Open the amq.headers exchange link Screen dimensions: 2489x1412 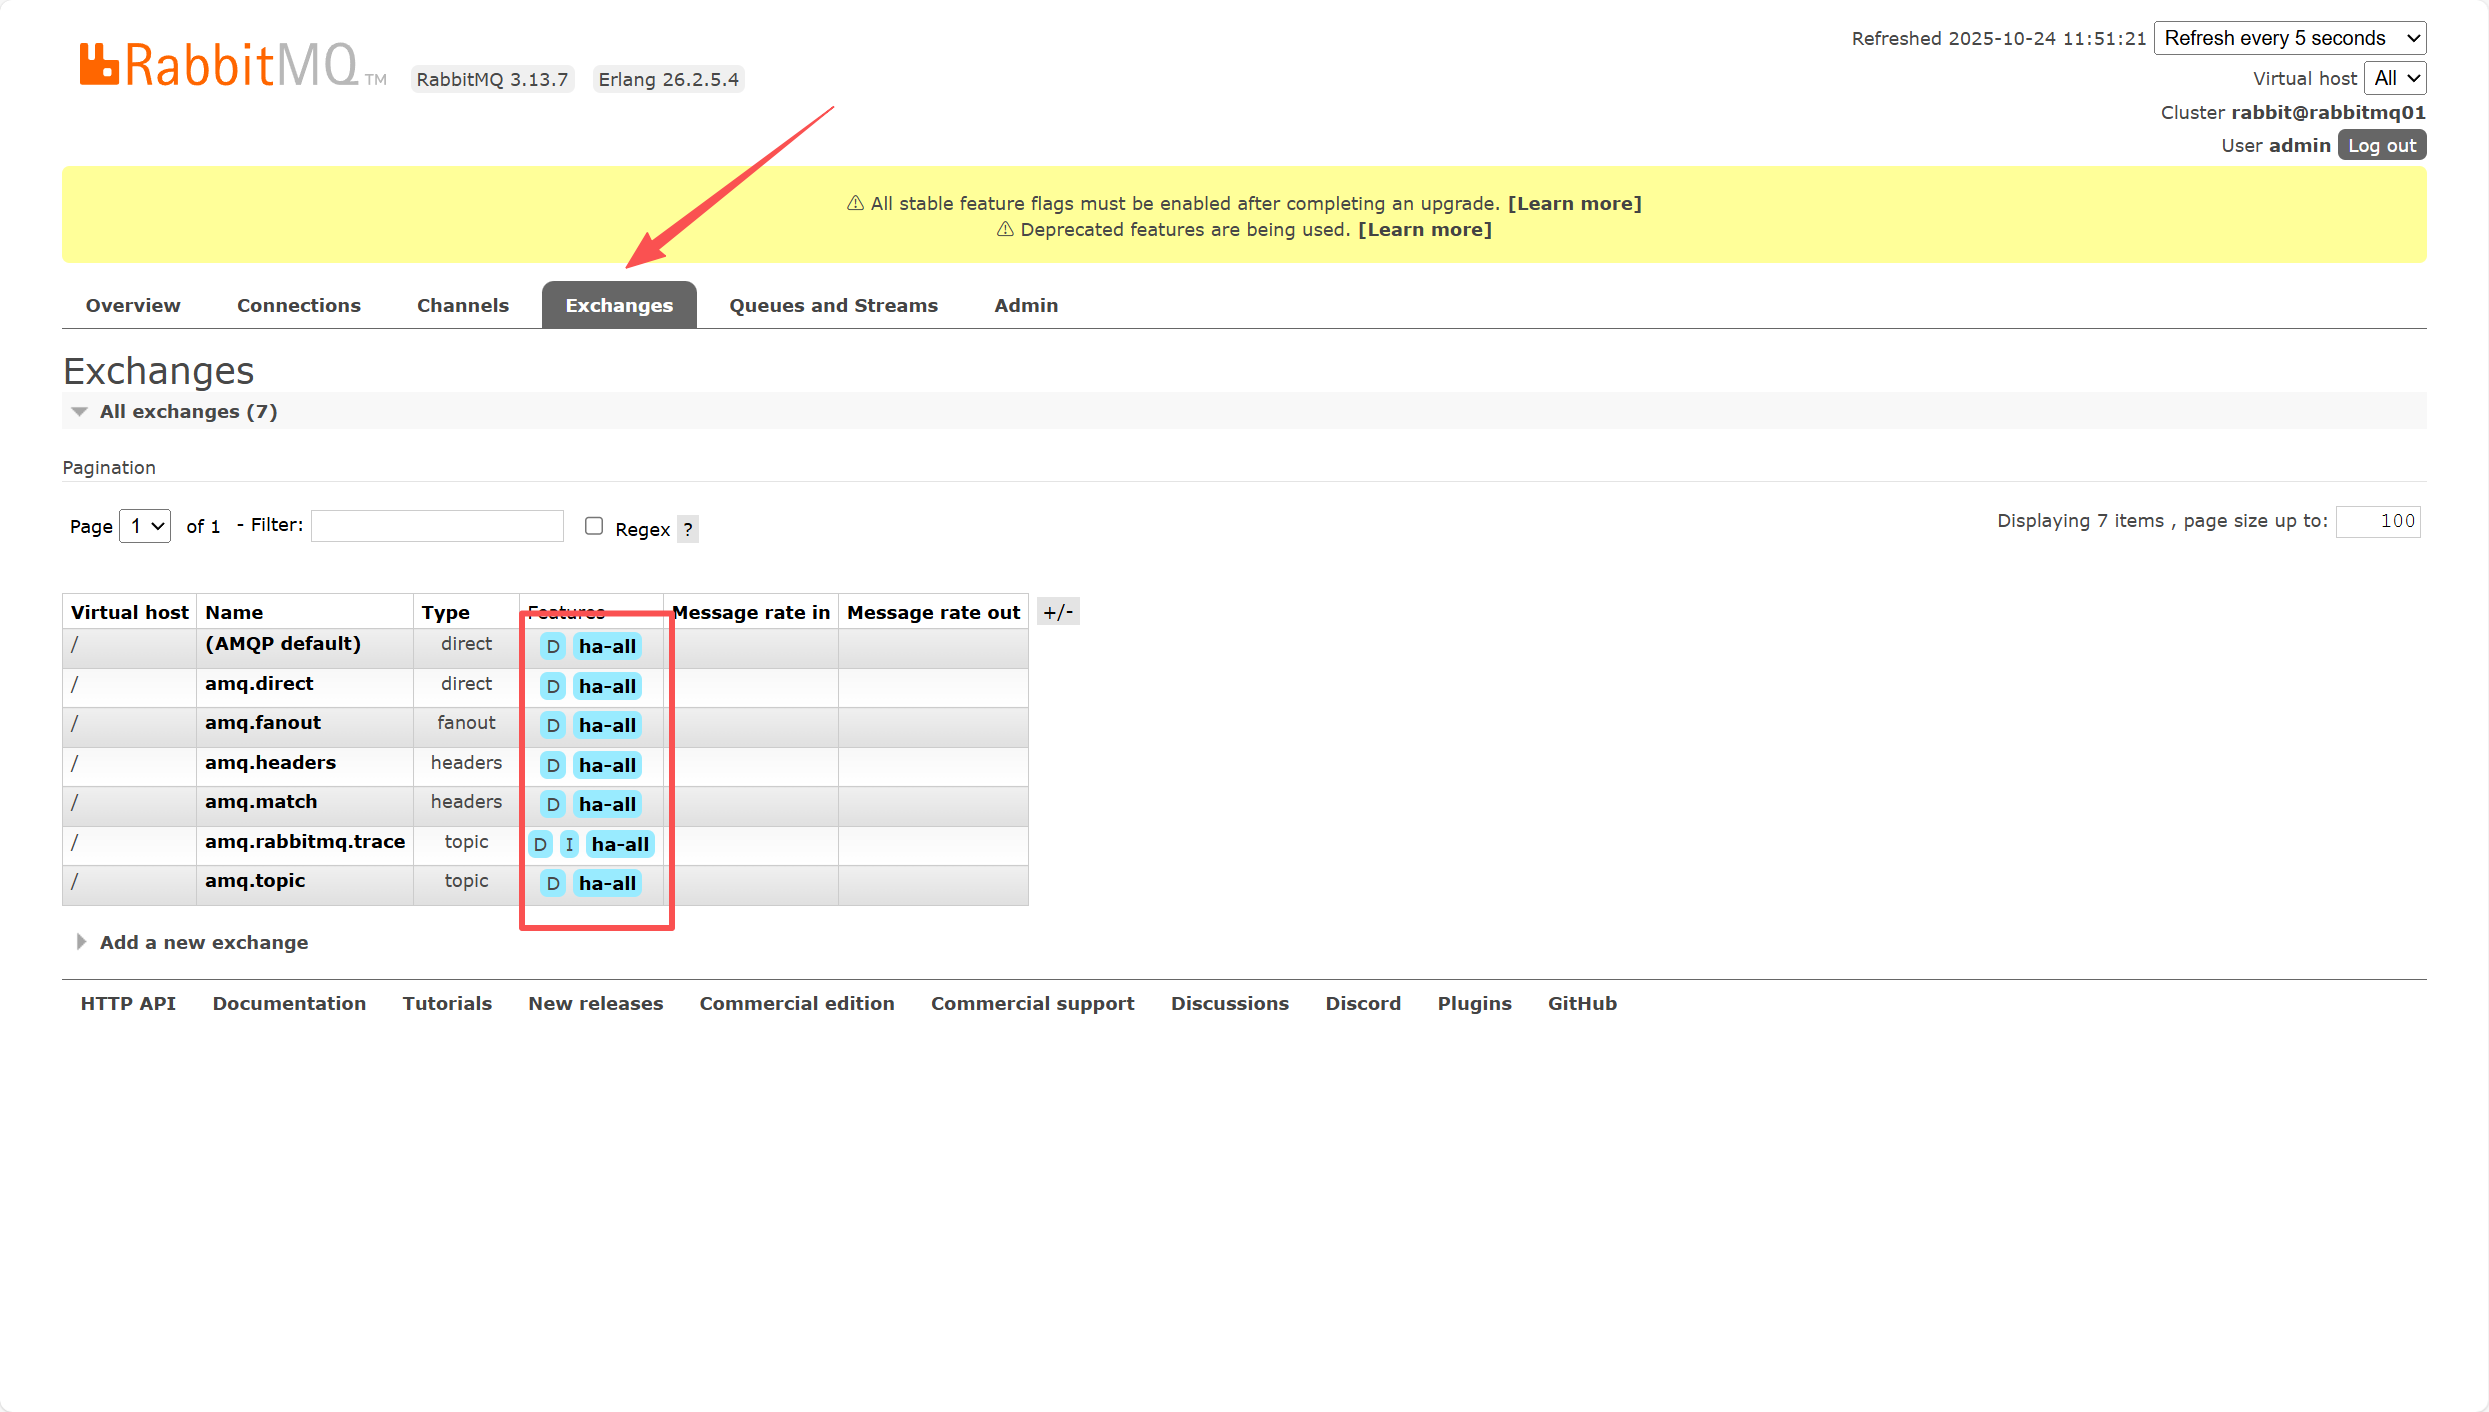coord(270,762)
